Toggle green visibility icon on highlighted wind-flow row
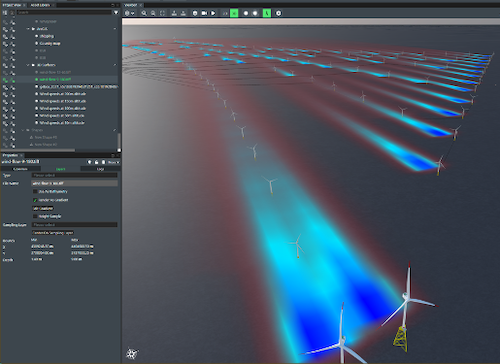 (x=5, y=80)
